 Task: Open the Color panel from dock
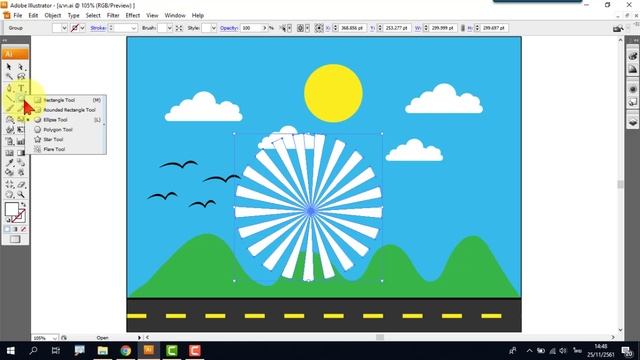click(x=633, y=56)
